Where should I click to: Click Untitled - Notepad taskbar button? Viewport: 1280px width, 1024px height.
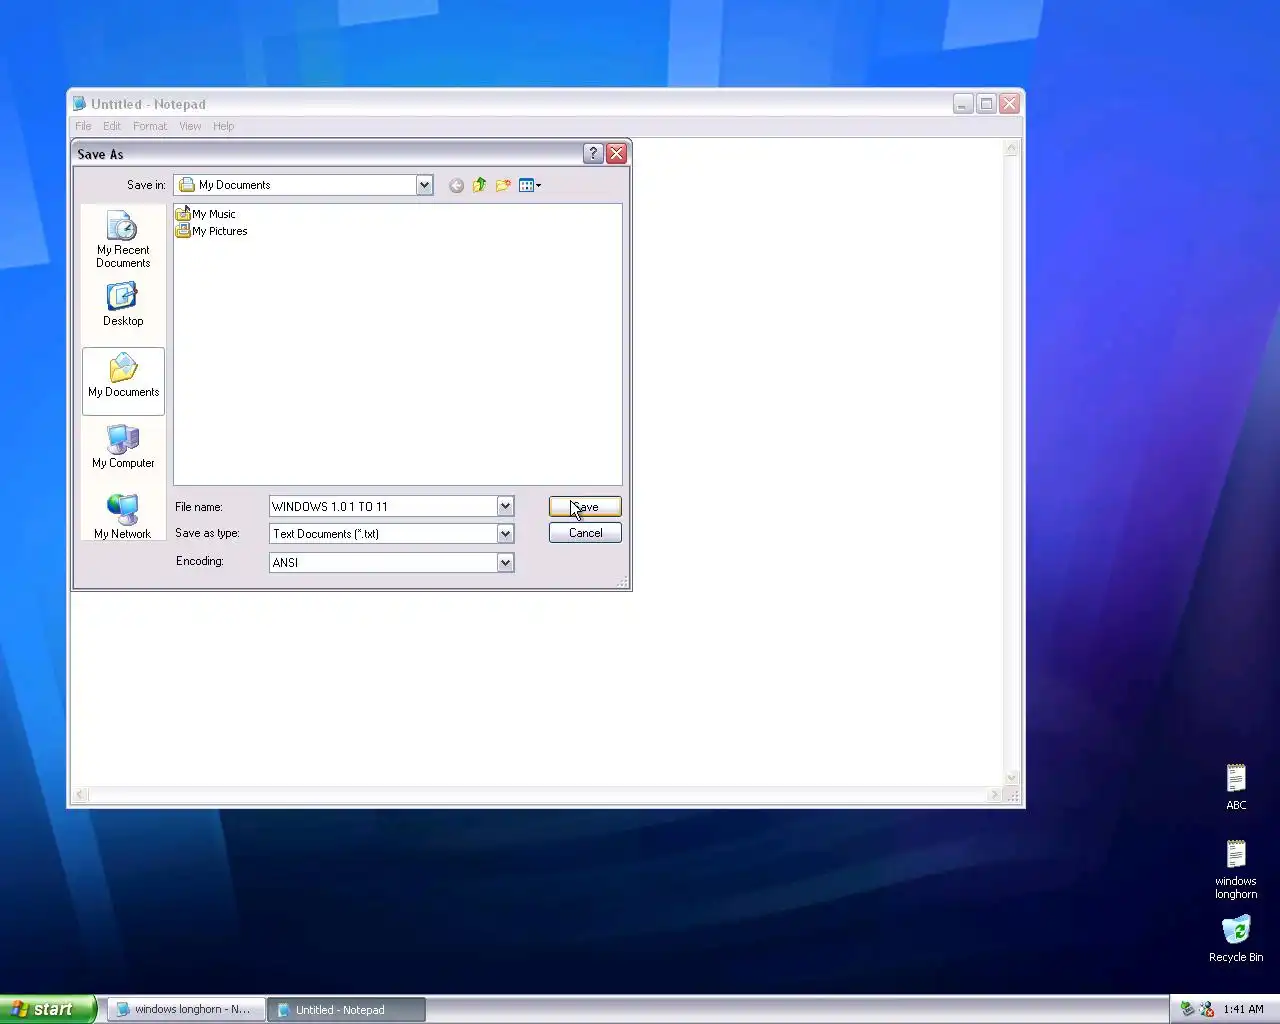(x=346, y=1010)
